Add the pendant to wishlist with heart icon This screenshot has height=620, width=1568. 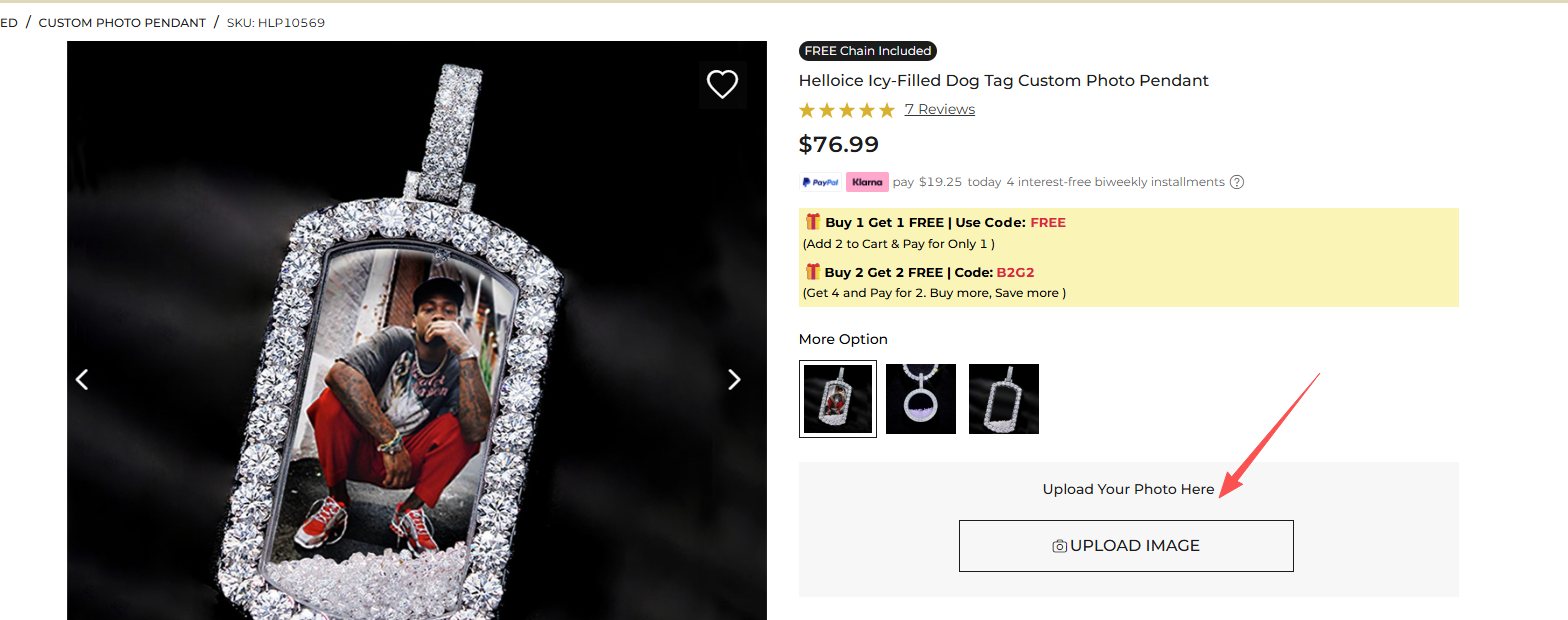tap(722, 84)
